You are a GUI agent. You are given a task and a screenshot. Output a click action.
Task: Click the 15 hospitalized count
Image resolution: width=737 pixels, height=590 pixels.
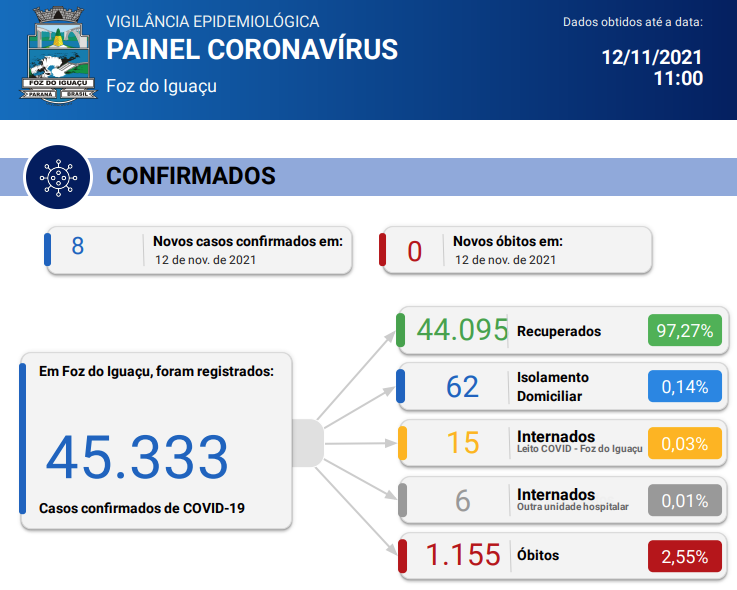(x=463, y=443)
